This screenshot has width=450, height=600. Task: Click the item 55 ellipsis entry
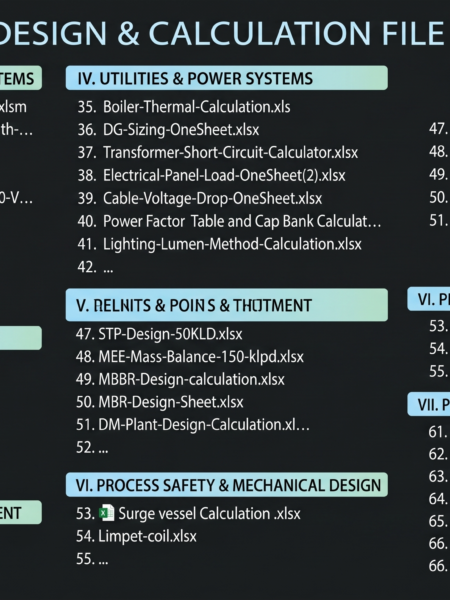coord(92,559)
